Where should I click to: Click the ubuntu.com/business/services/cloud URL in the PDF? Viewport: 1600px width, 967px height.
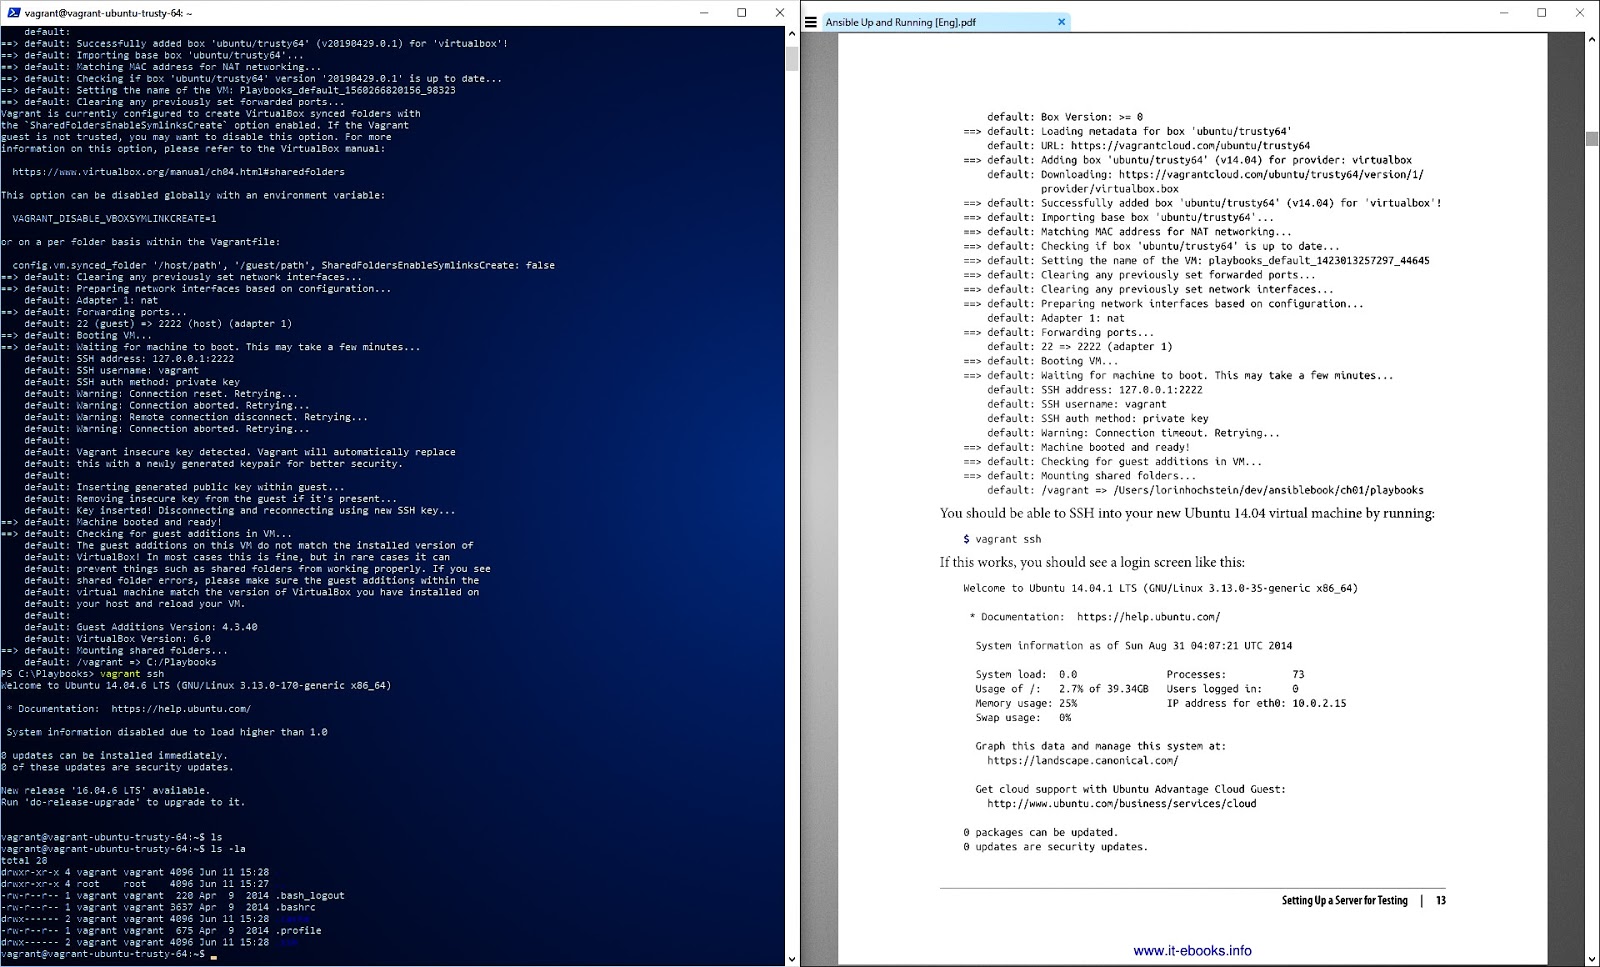pyautogui.click(x=1121, y=804)
